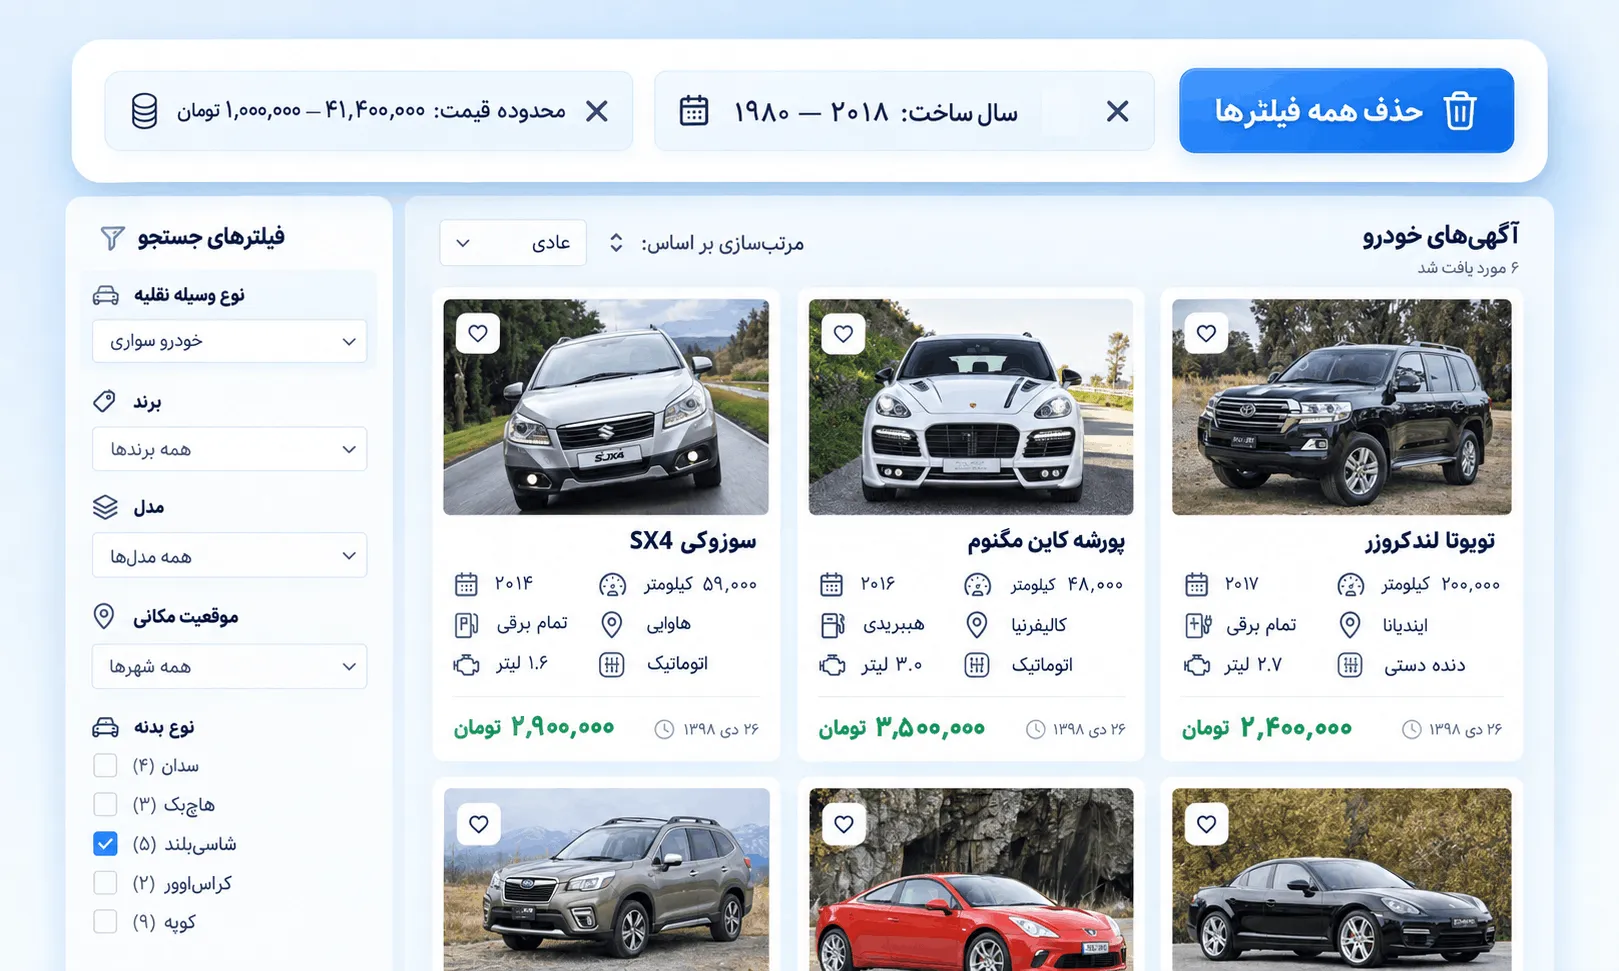Click the آگهی‌های خودرو heading
This screenshot has height=971, width=1619.
pos(1440,236)
